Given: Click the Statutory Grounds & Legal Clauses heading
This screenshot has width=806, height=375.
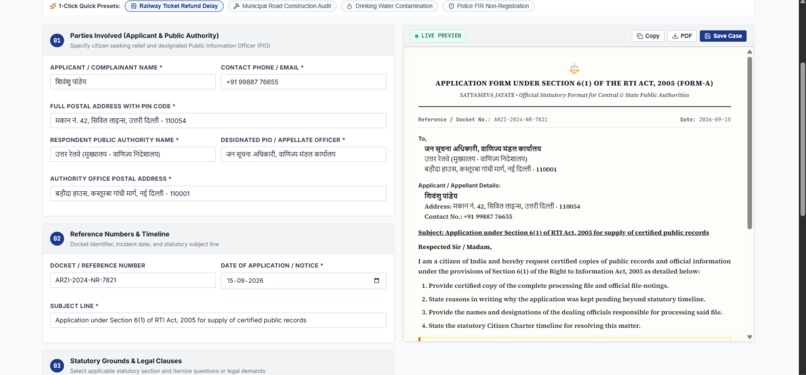Looking at the screenshot, I should [x=126, y=361].
